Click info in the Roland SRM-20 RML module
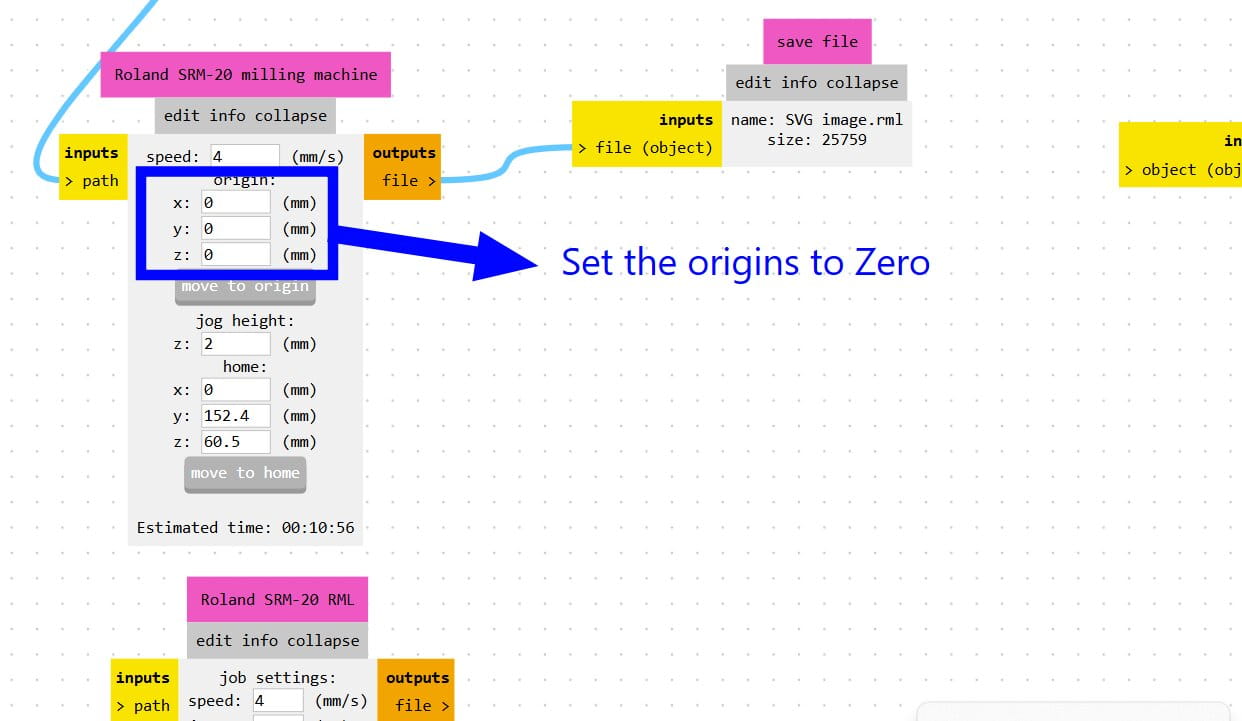 (x=259, y=641)
